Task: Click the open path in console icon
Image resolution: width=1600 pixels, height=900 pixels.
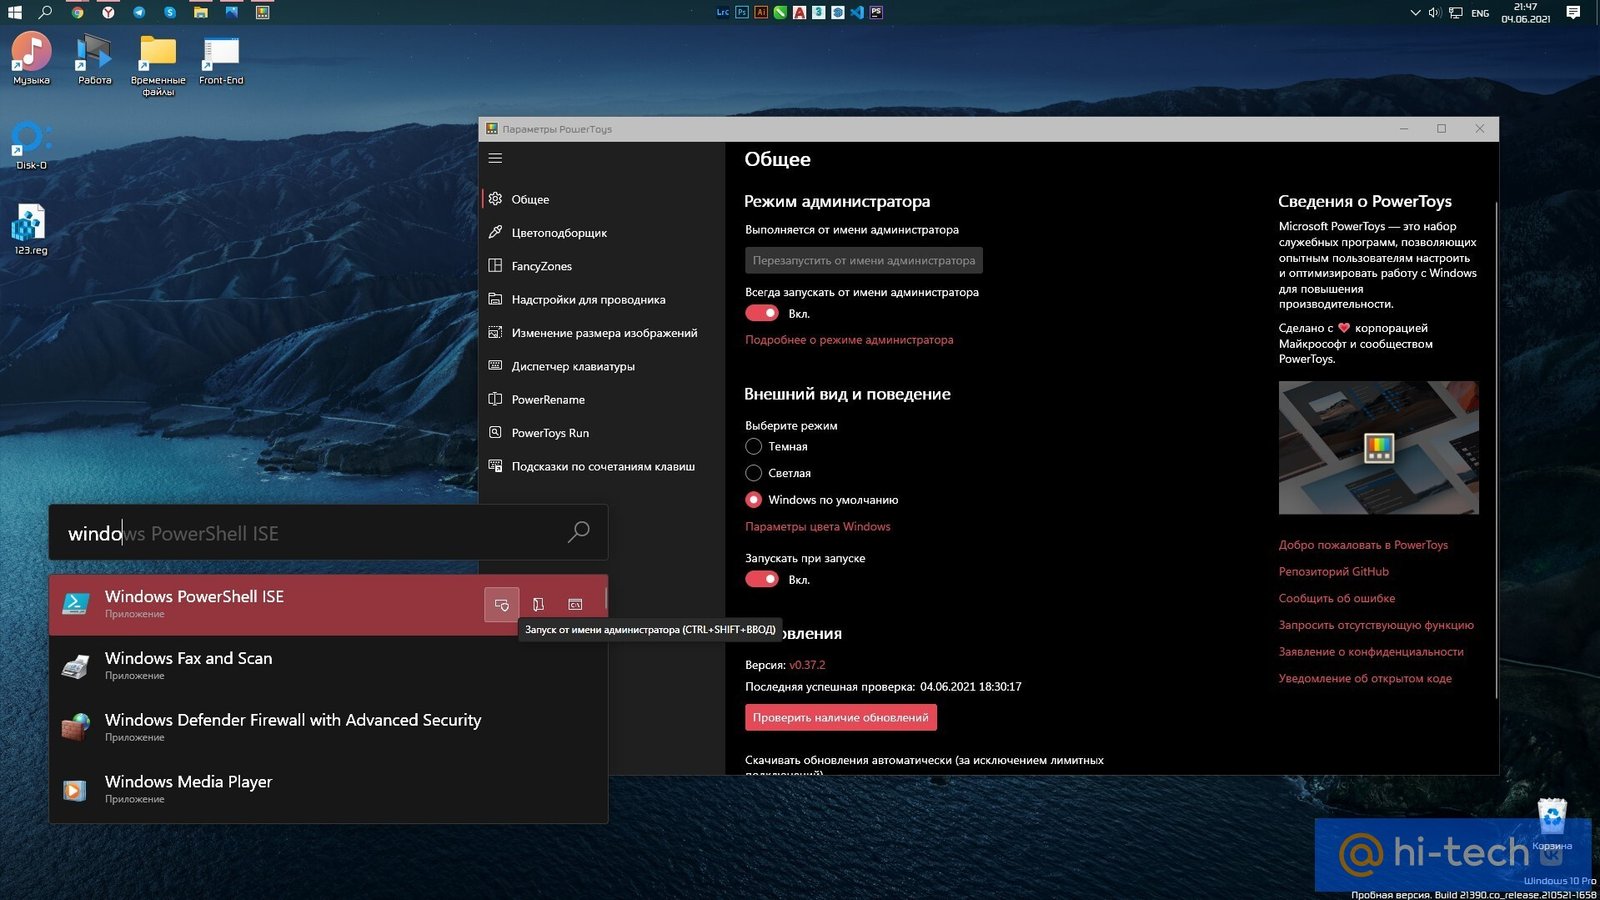Action: click(575, 604)
